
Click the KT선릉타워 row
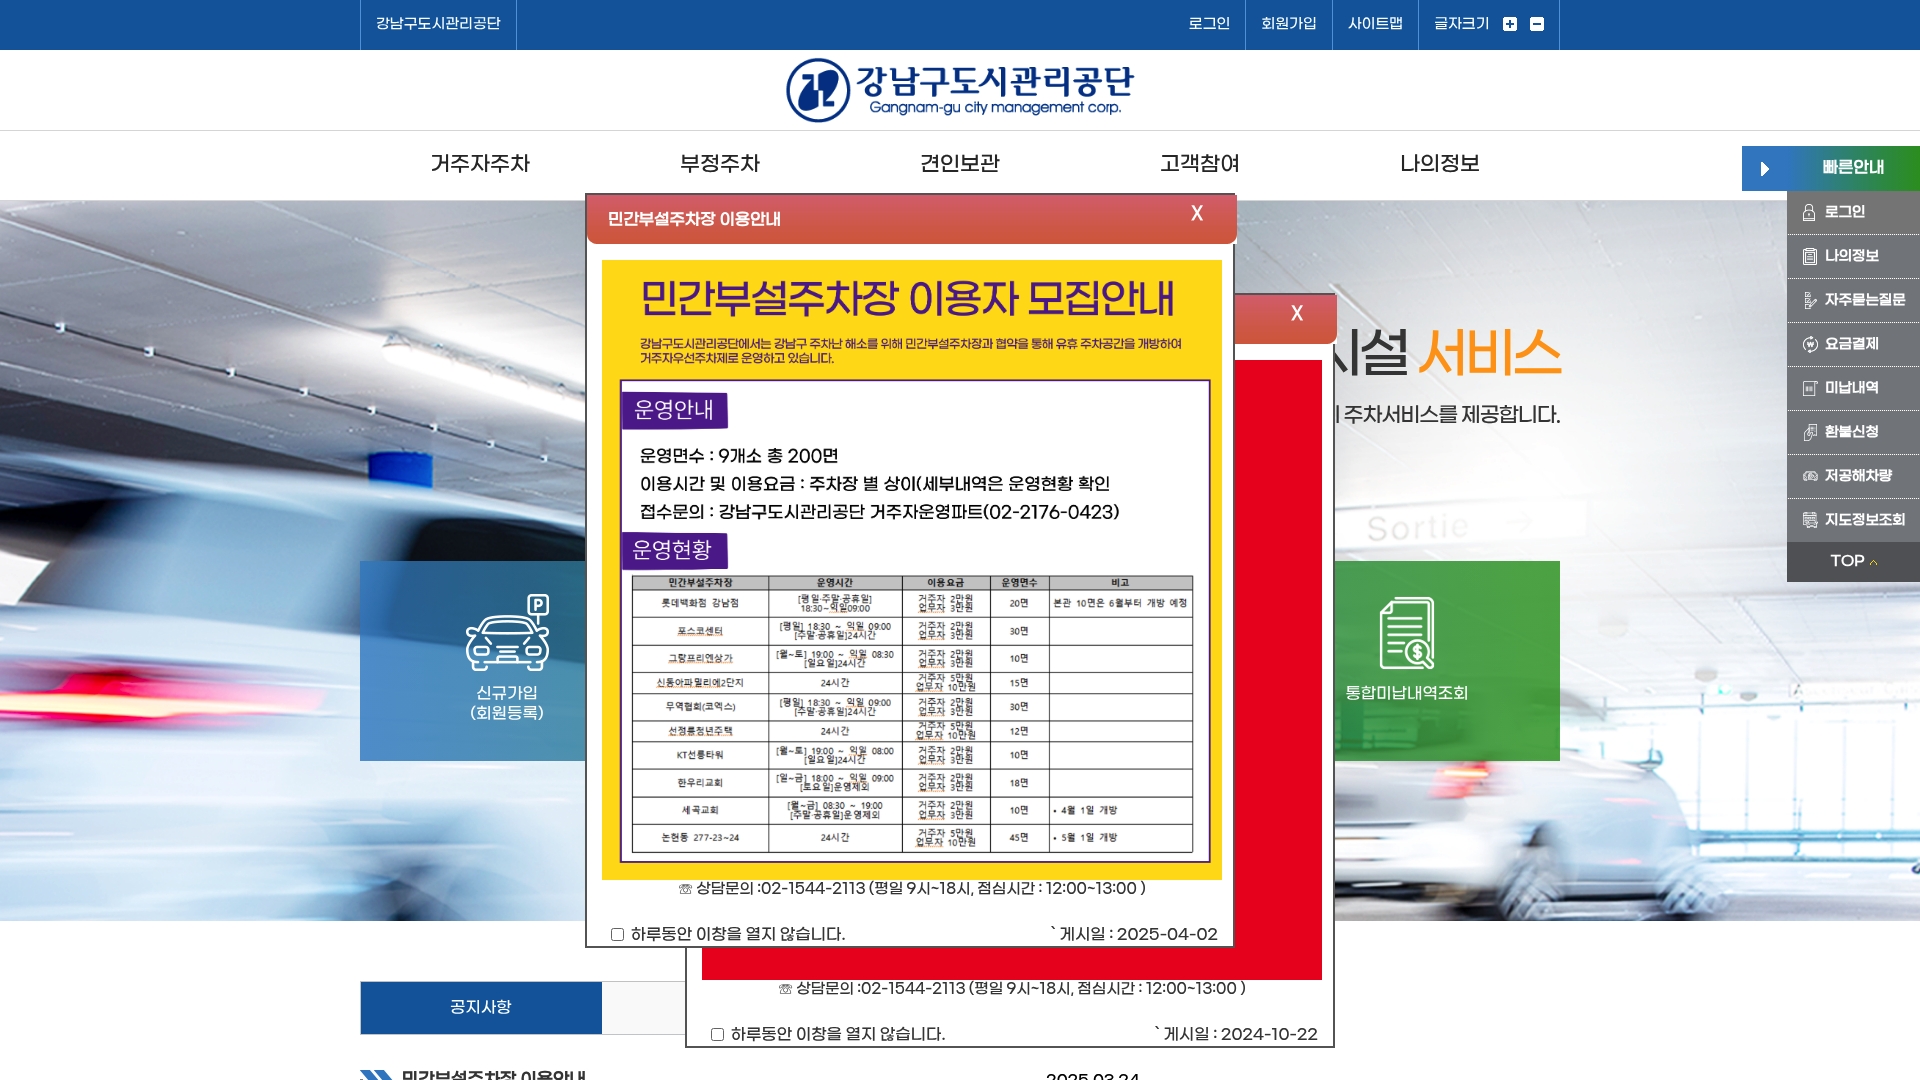912,755
